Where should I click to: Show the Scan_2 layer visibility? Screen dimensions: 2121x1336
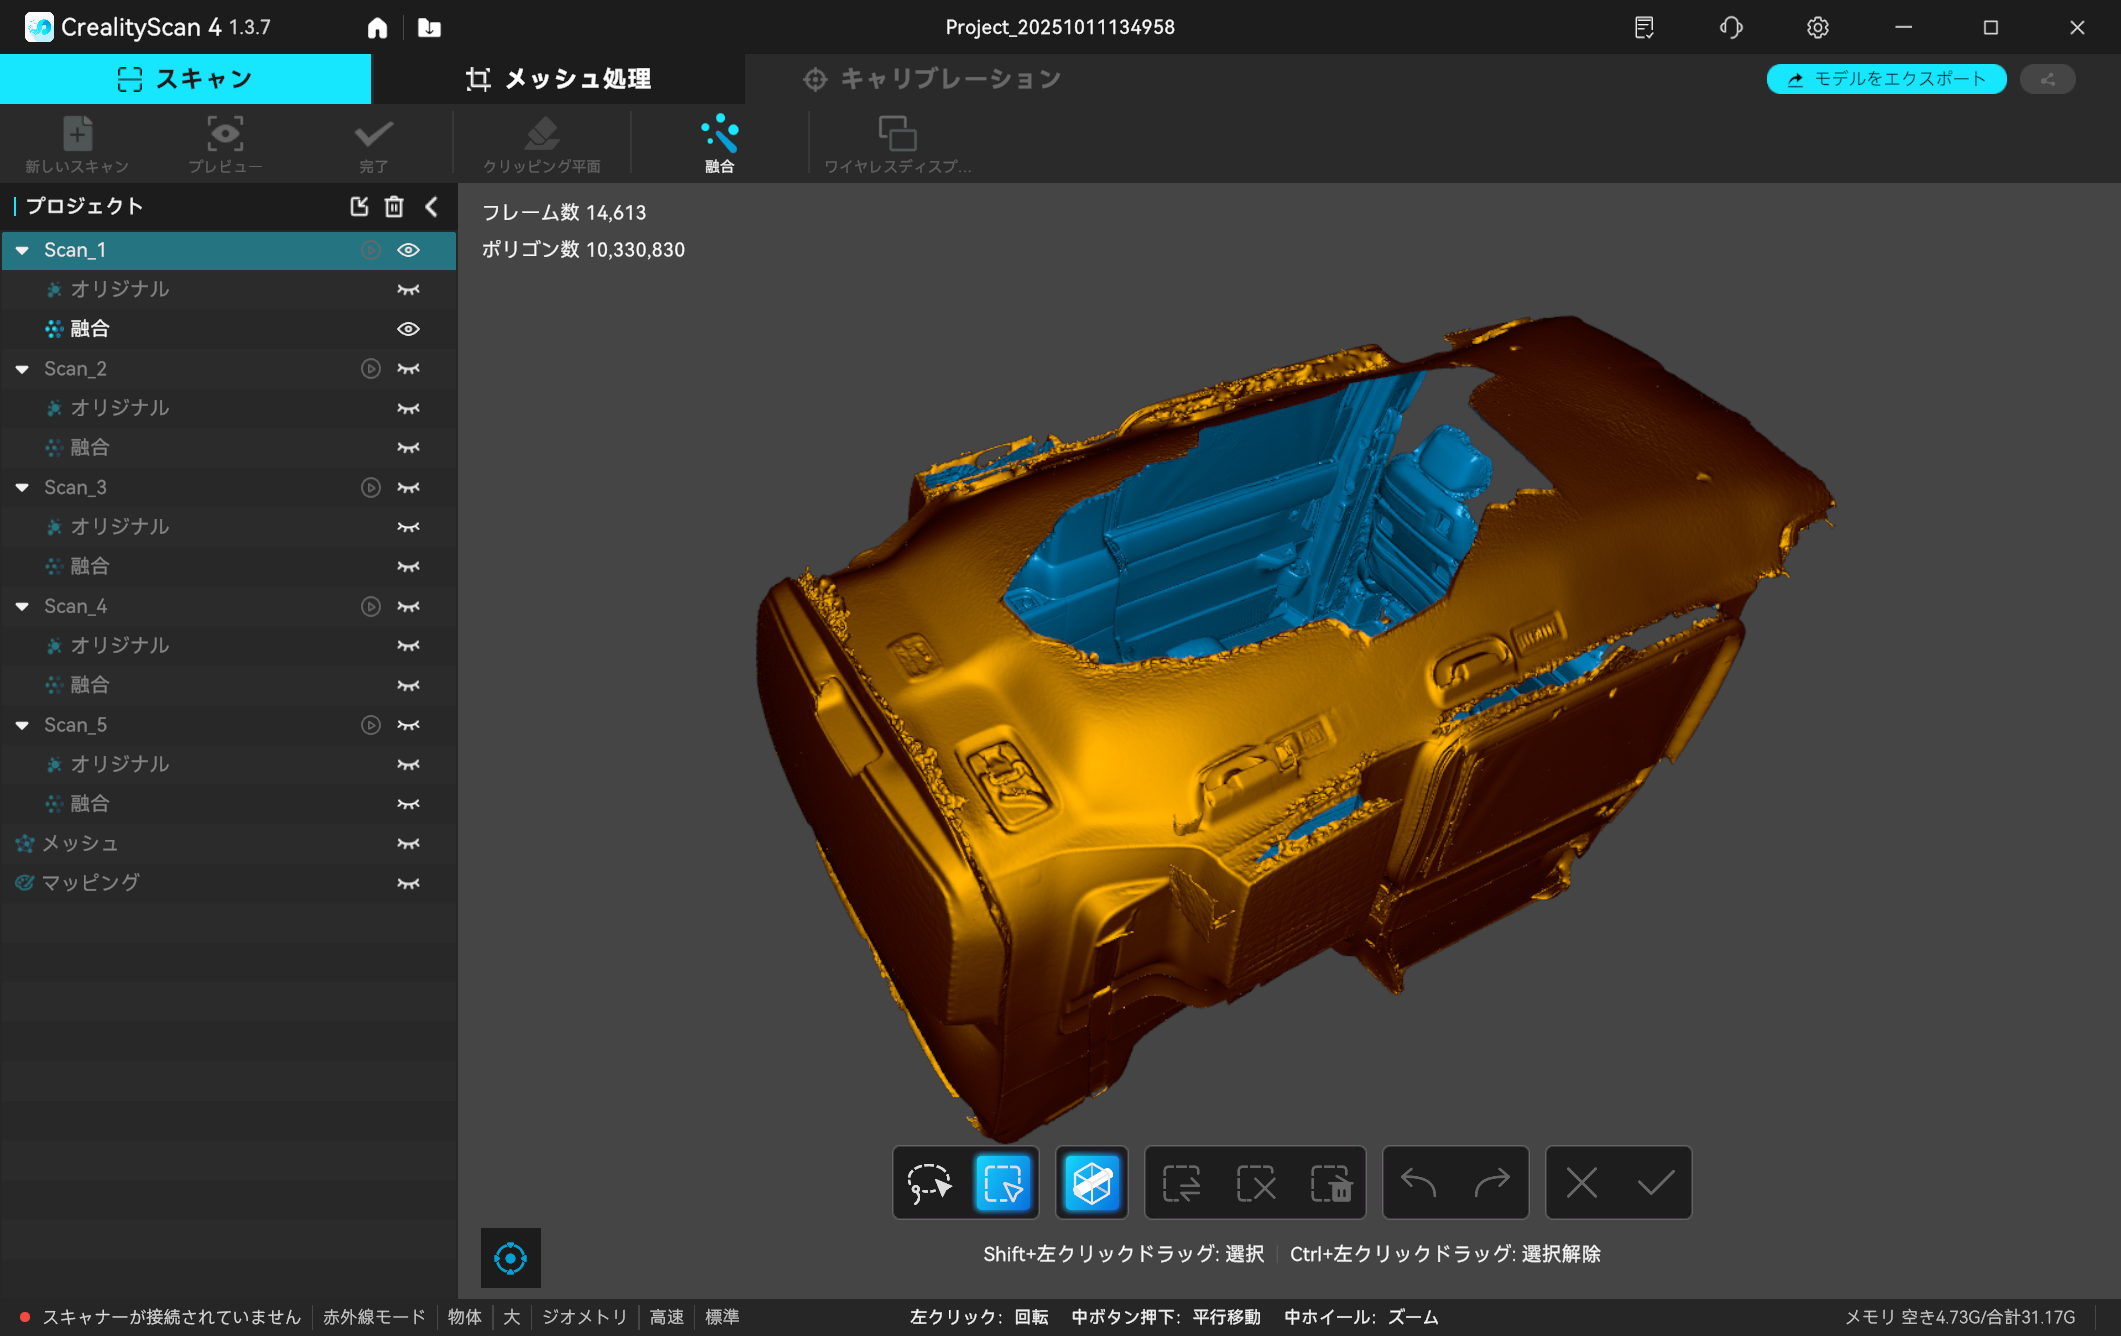point(408,369)
